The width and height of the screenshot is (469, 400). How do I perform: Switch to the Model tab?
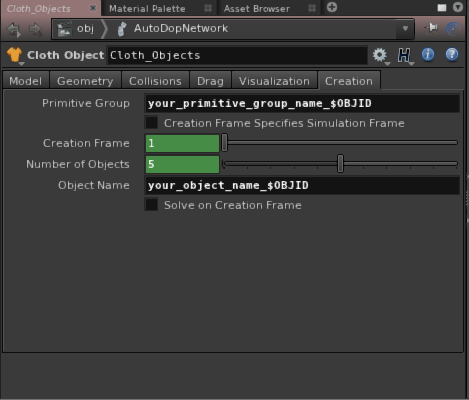coord(26,81)
